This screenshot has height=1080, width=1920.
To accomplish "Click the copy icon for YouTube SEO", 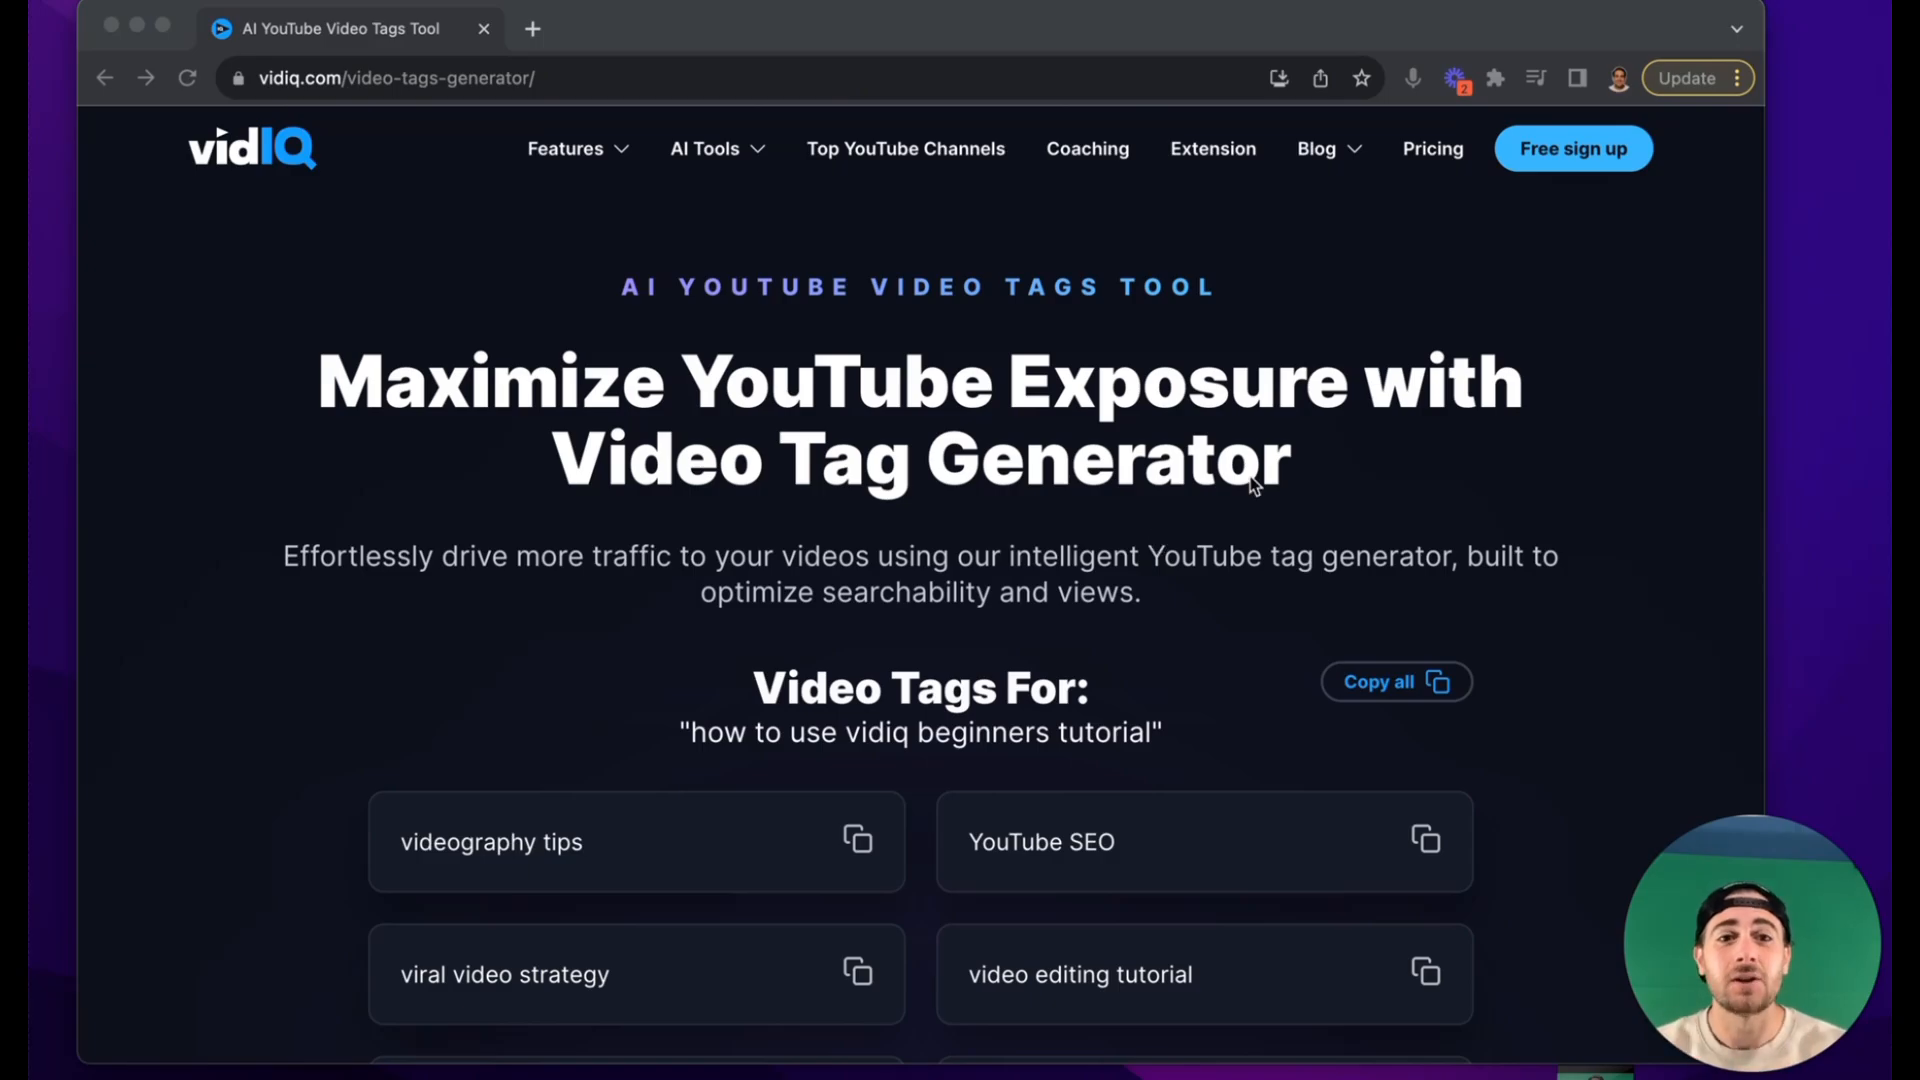I will click(x=1425, y=840).
